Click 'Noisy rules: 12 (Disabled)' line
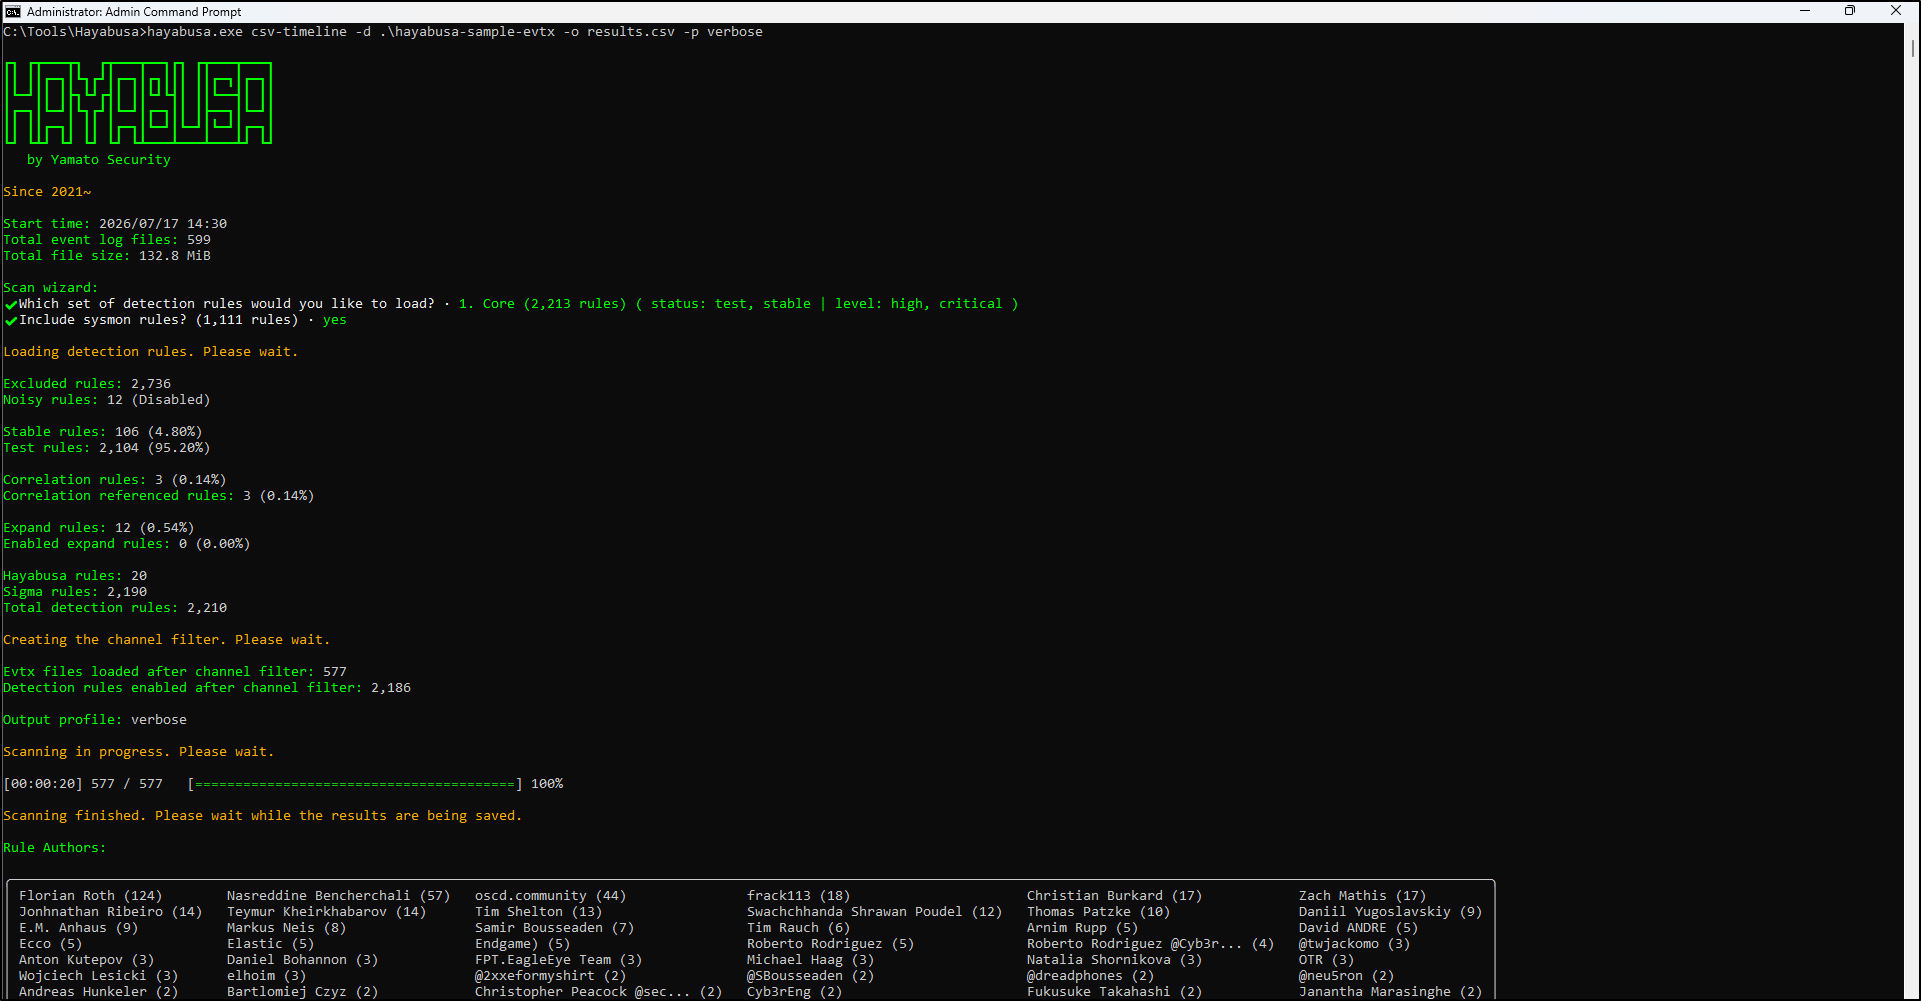 point(107,400)
